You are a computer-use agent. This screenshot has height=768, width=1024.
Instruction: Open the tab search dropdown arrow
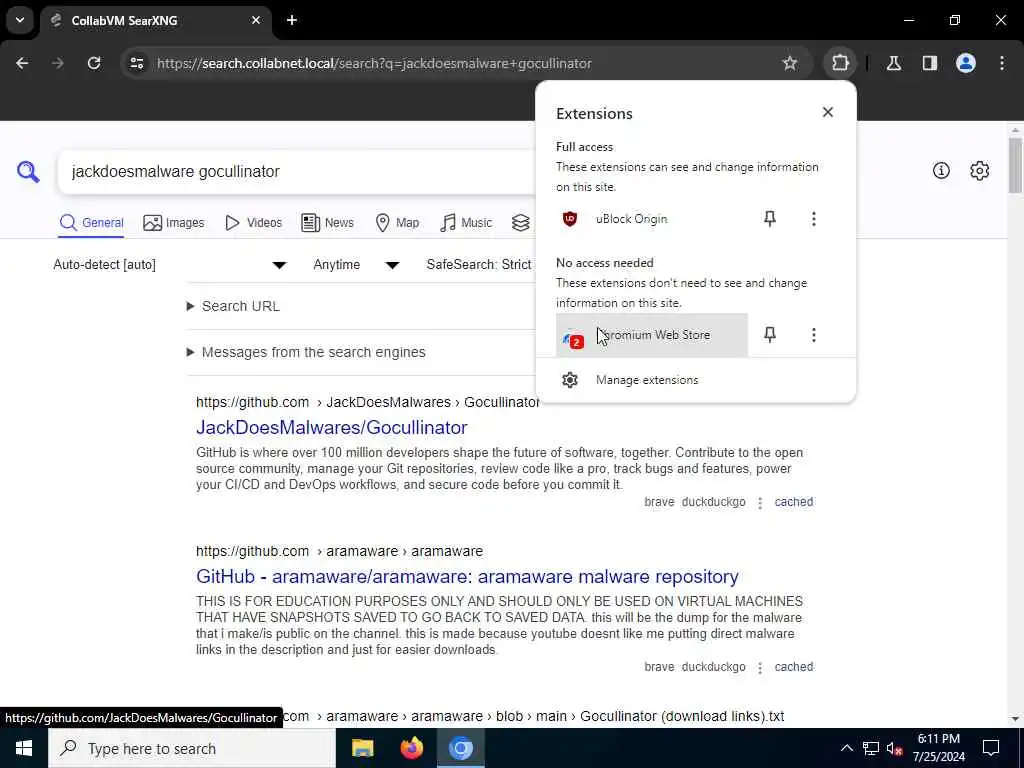tap(20, 20)
